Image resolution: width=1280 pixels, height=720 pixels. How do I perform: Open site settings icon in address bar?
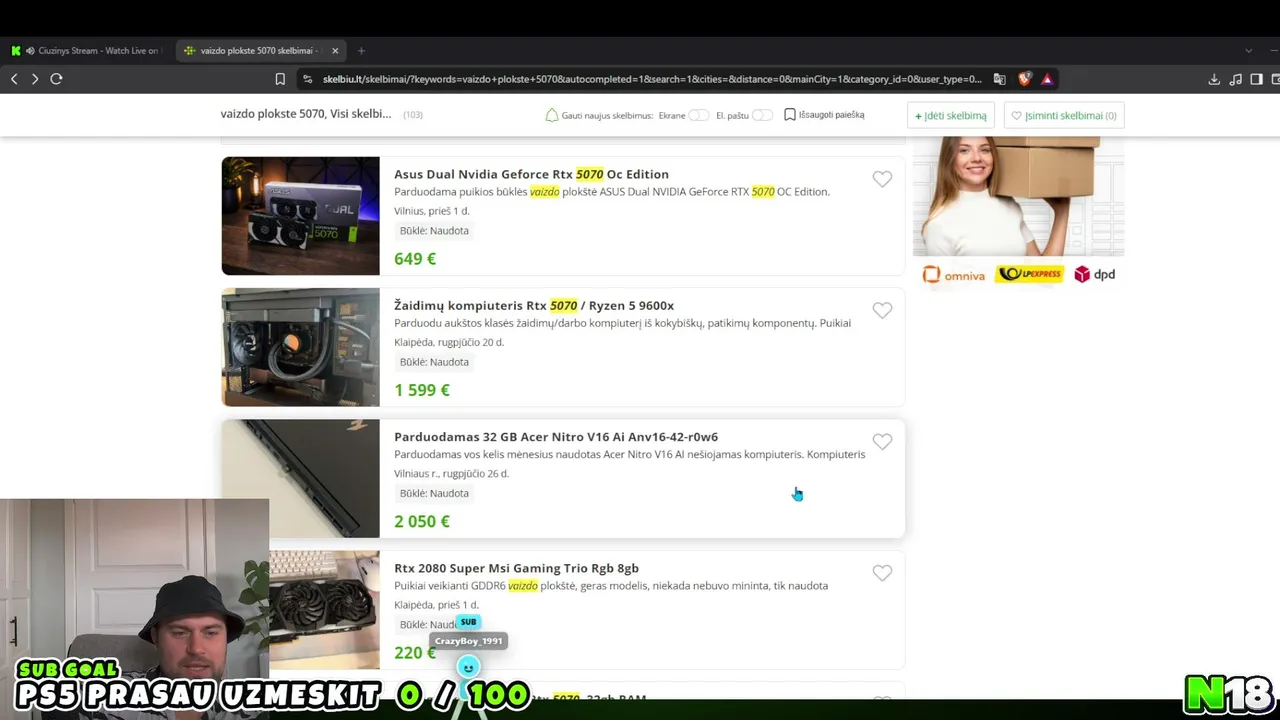(x=308, y=79)
